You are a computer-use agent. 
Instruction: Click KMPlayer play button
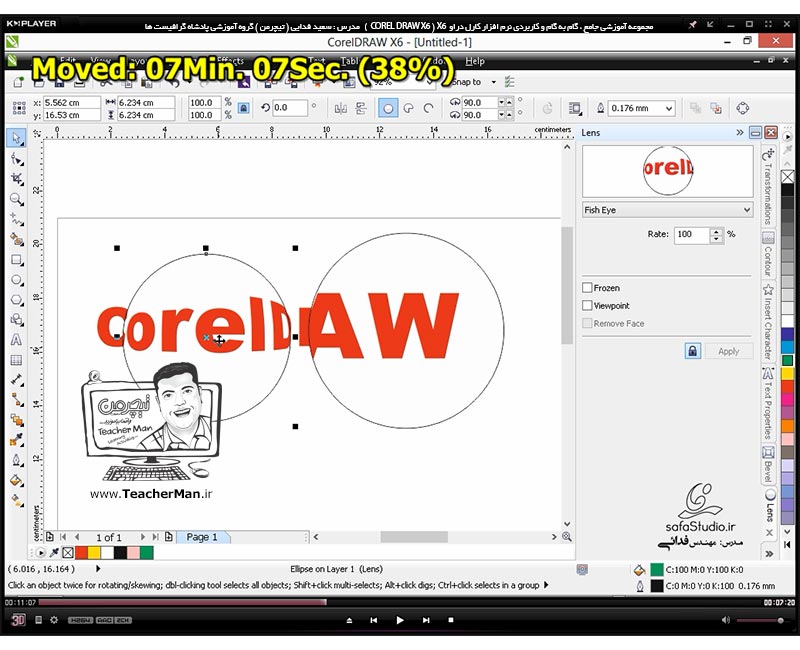pos(399,620)
